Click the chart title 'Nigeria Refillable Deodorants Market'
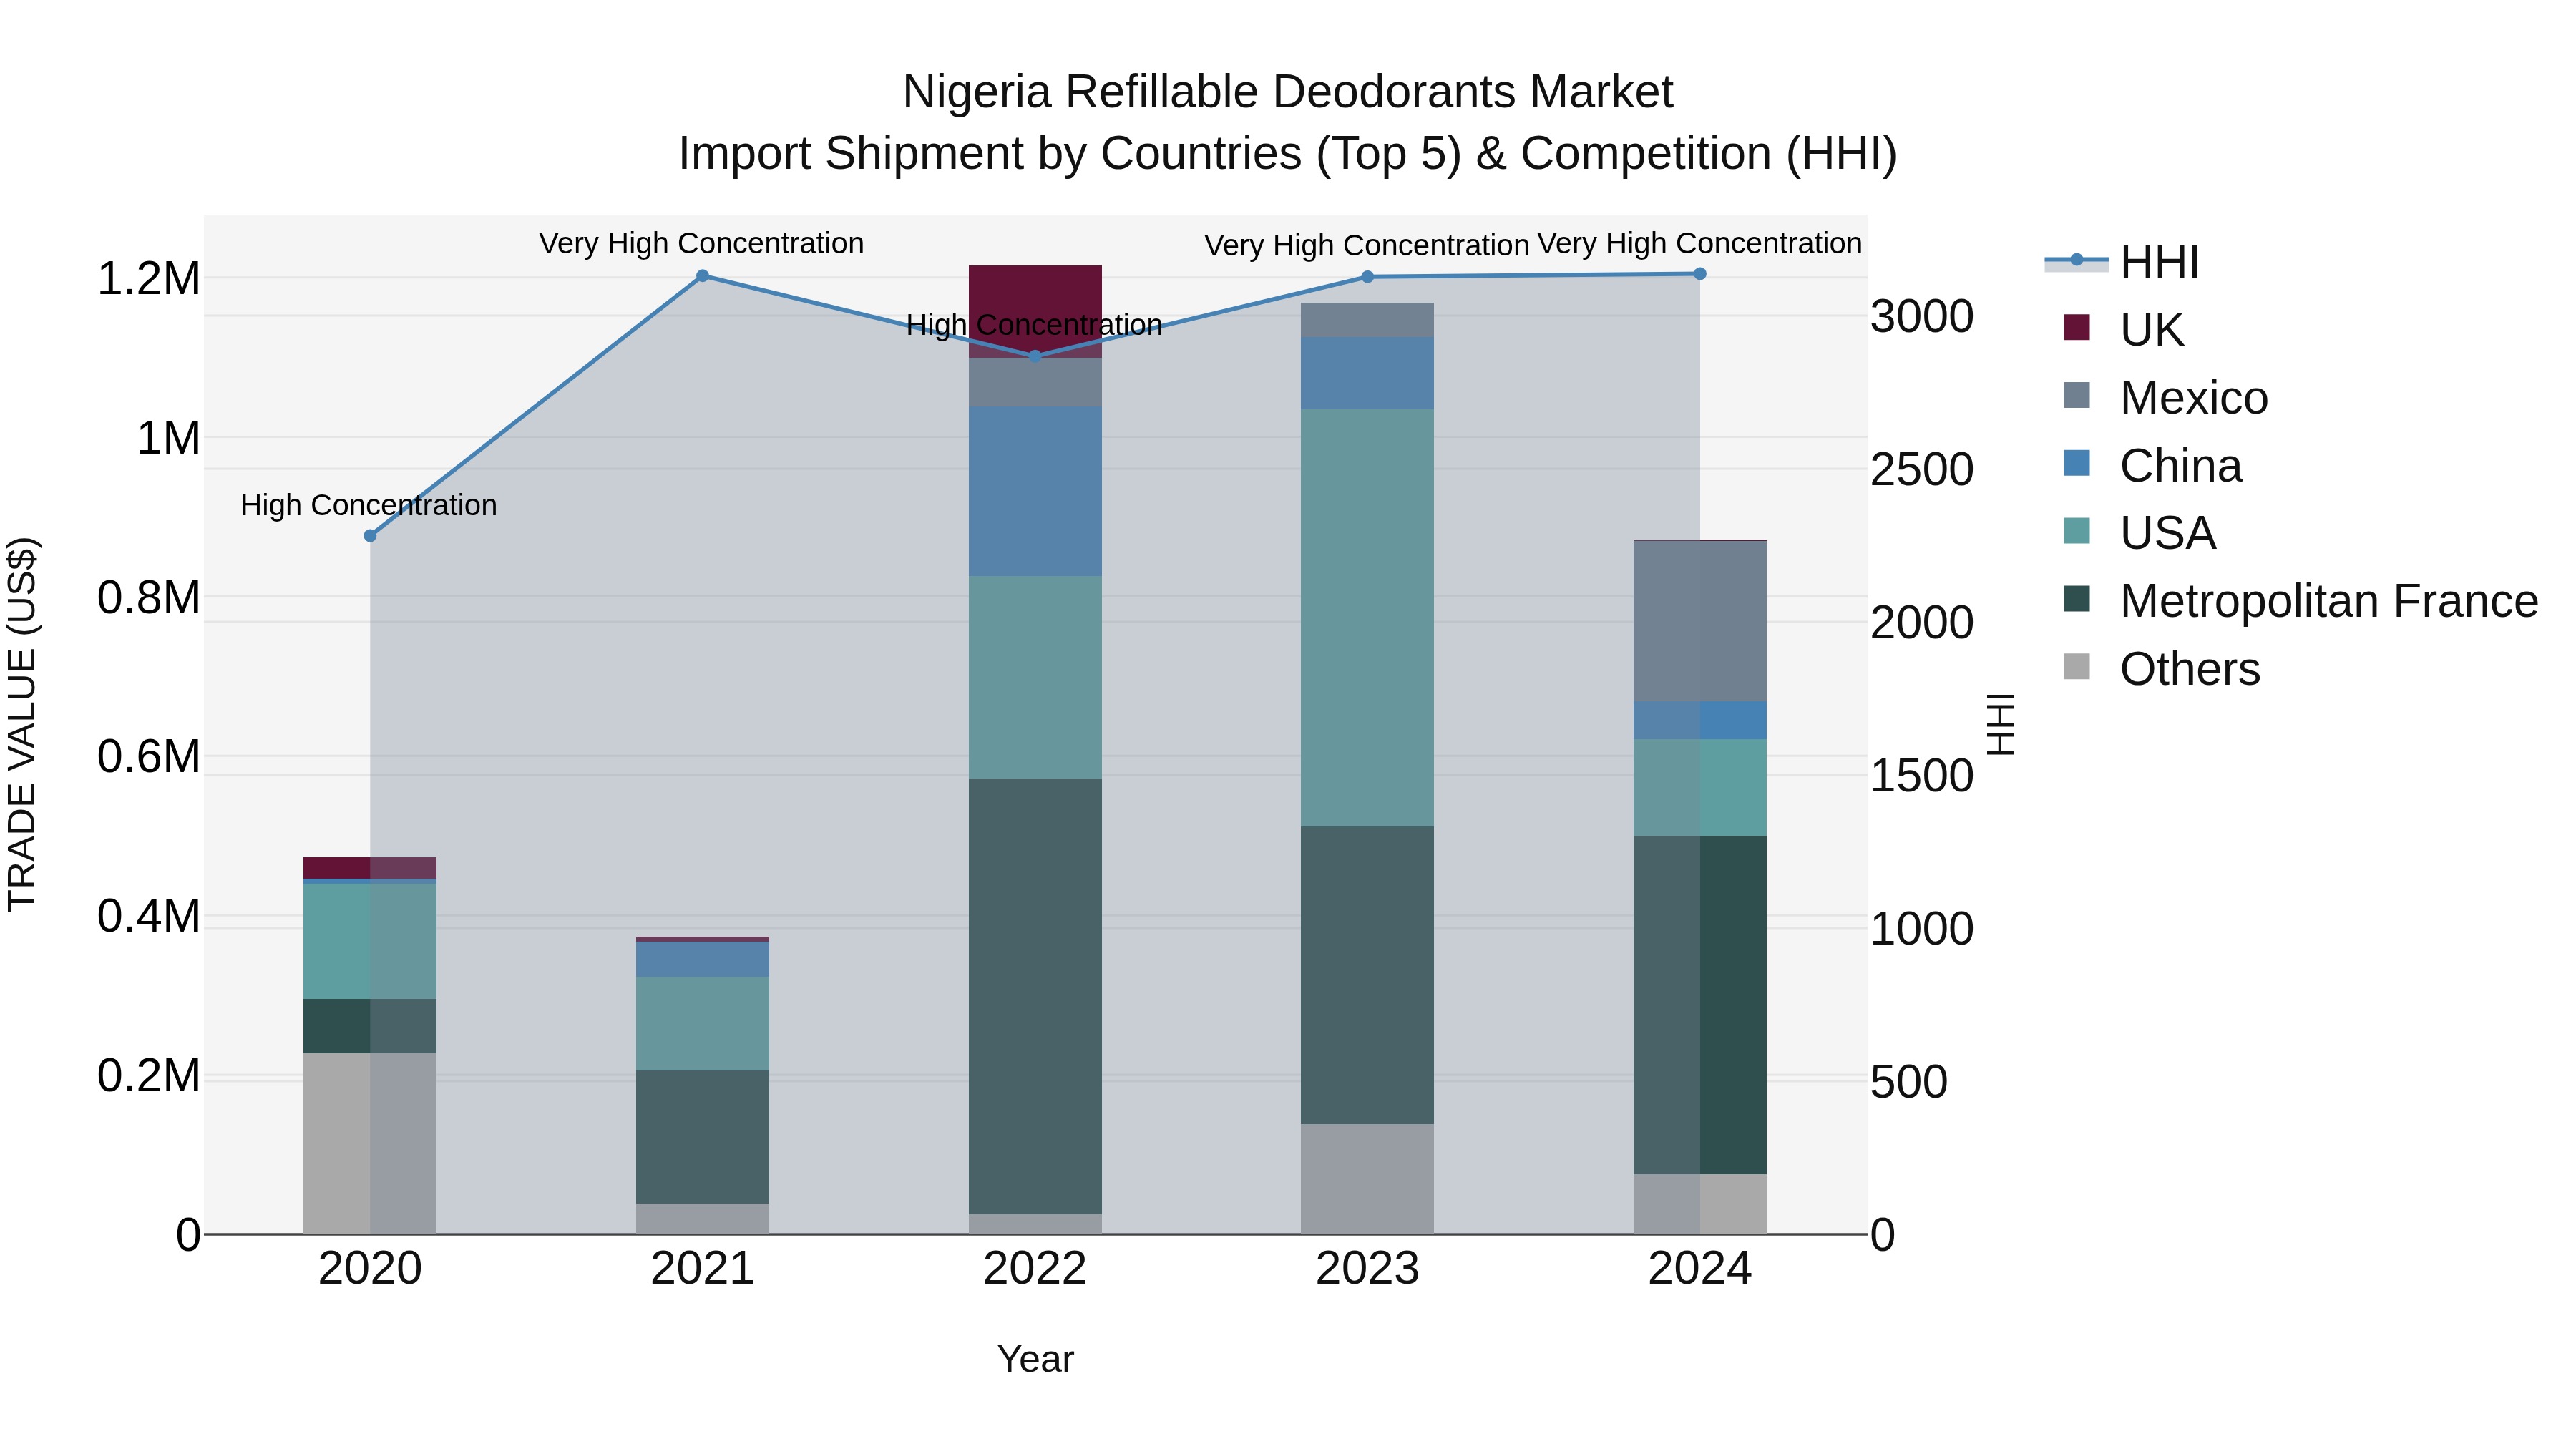2576x1449 pixels. coord(1287,92)
